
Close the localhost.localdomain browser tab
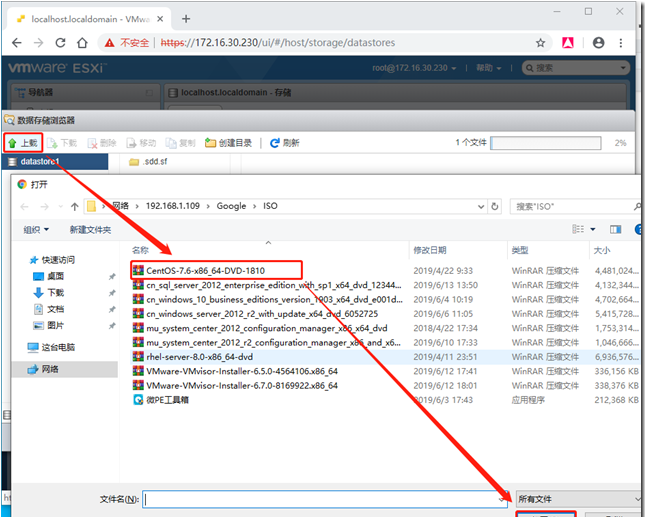(x=160, y=19)
